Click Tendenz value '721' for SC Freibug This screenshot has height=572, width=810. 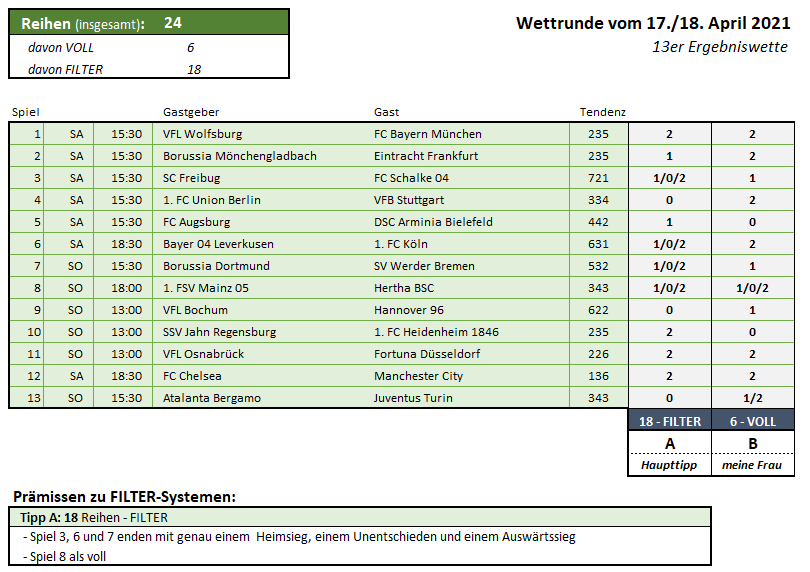pos(598,178)
